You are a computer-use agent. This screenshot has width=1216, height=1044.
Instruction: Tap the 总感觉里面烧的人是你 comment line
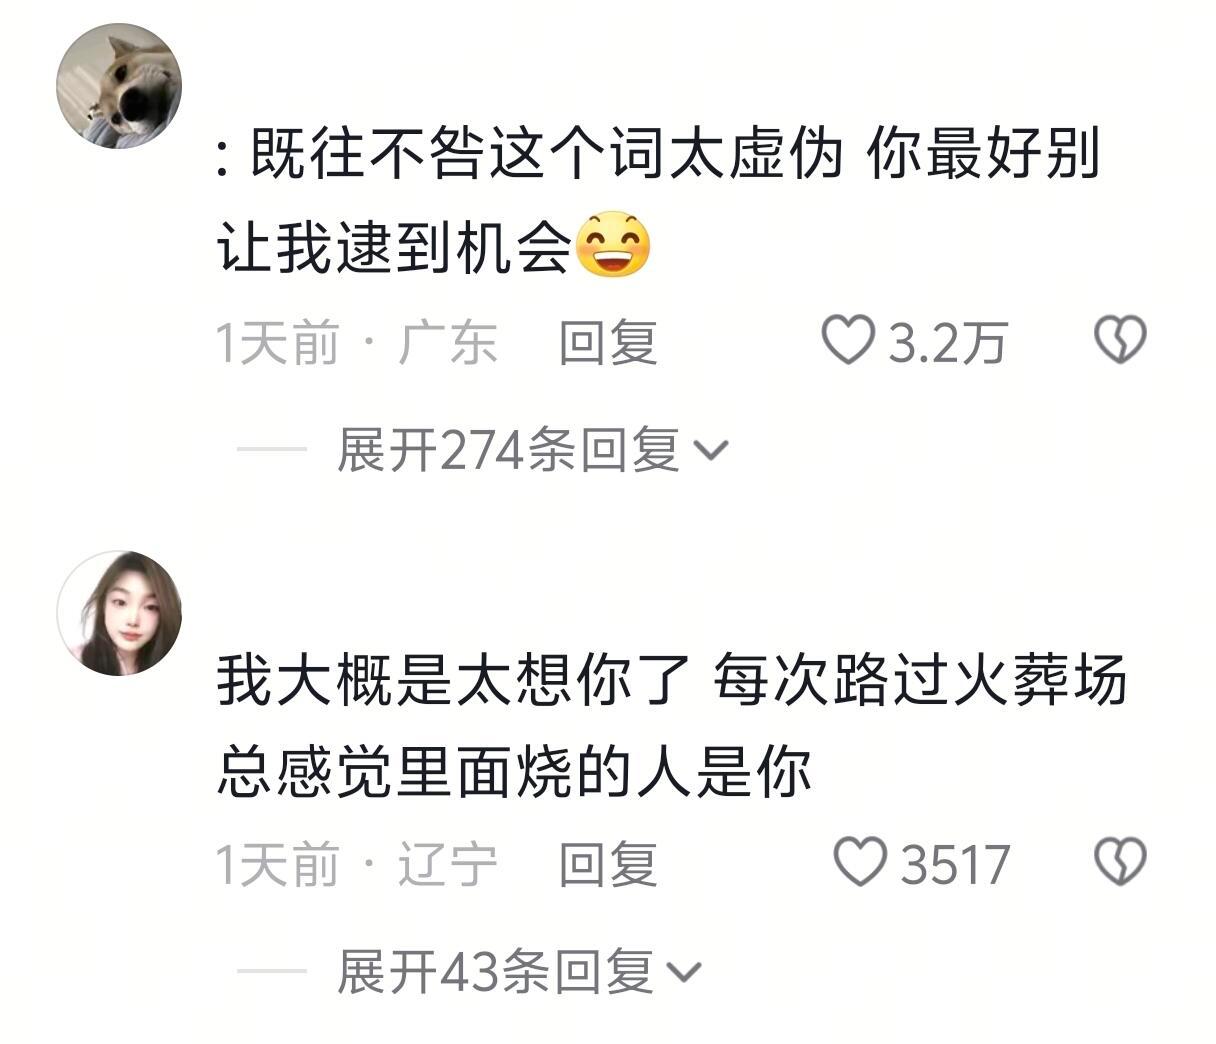513,772
